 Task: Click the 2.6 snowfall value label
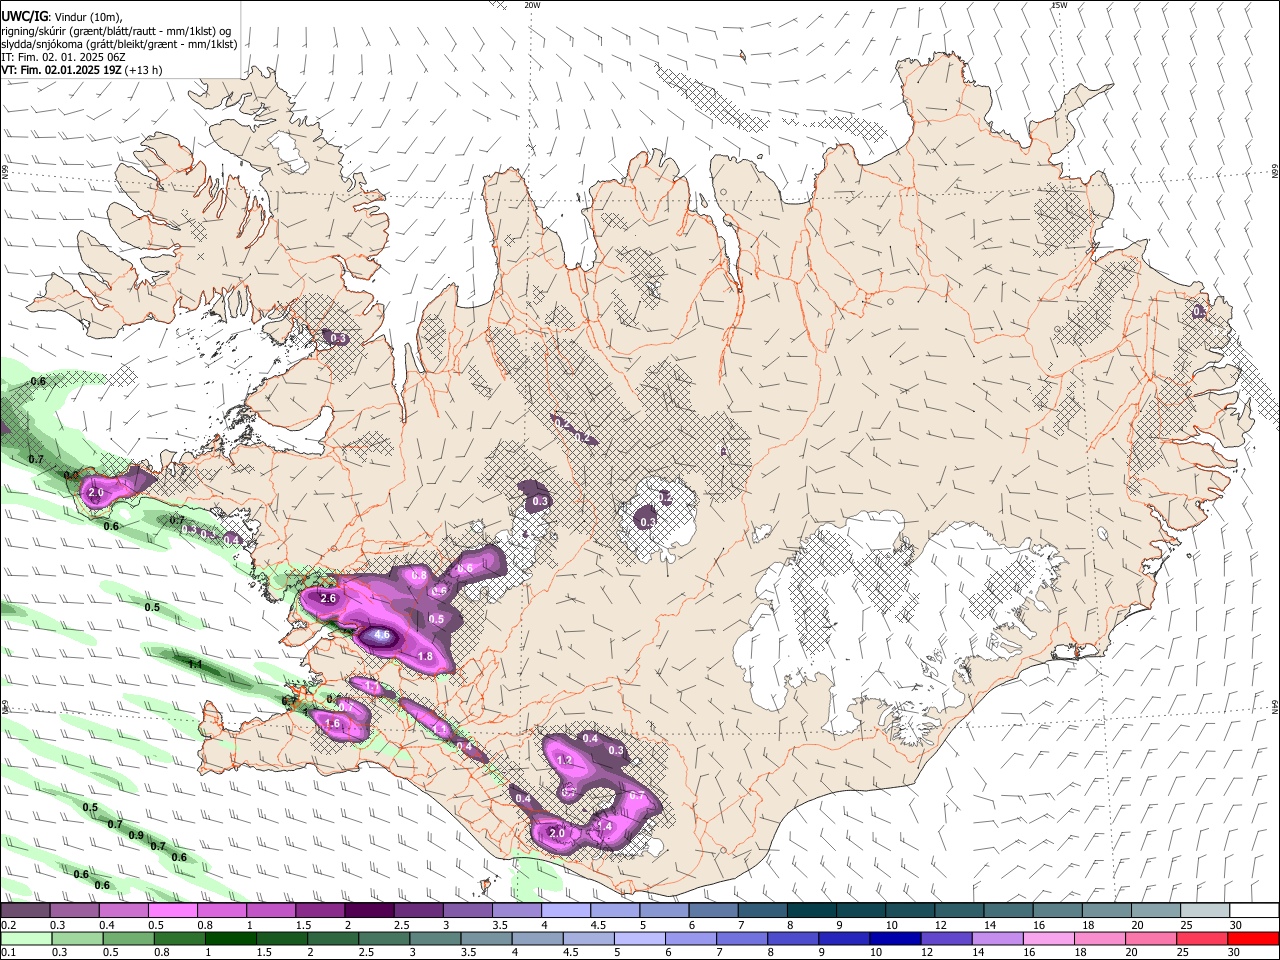click(328, 598)
